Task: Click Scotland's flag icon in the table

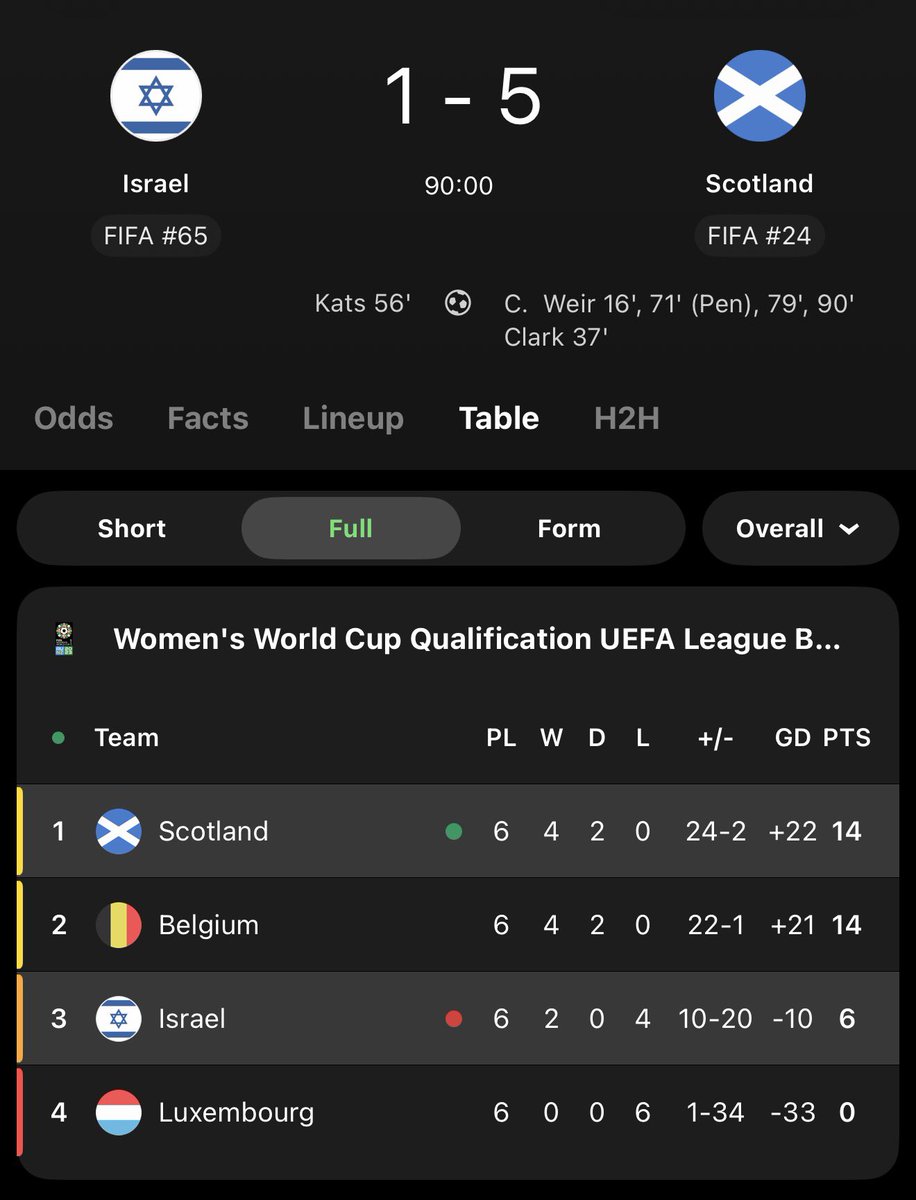Action: coord(118,831)
